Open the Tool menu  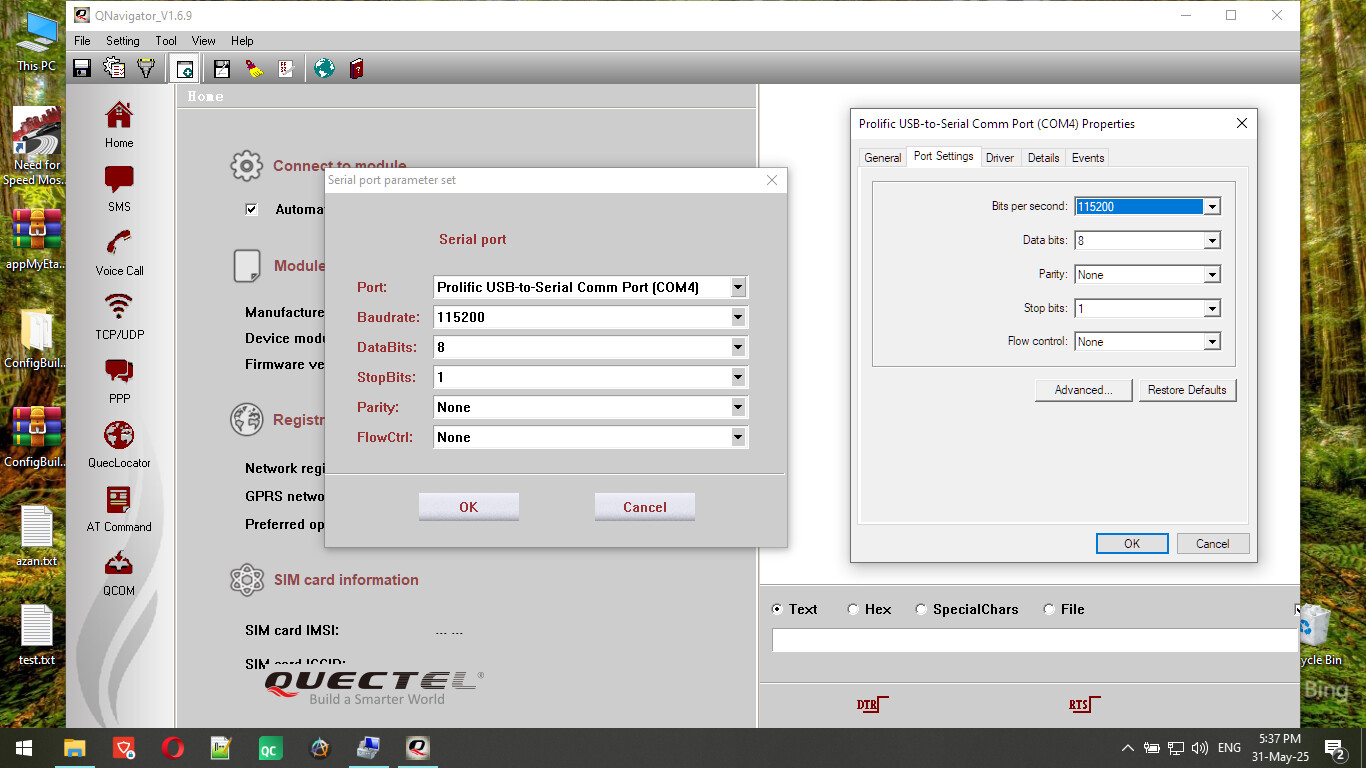click(166, 41)
